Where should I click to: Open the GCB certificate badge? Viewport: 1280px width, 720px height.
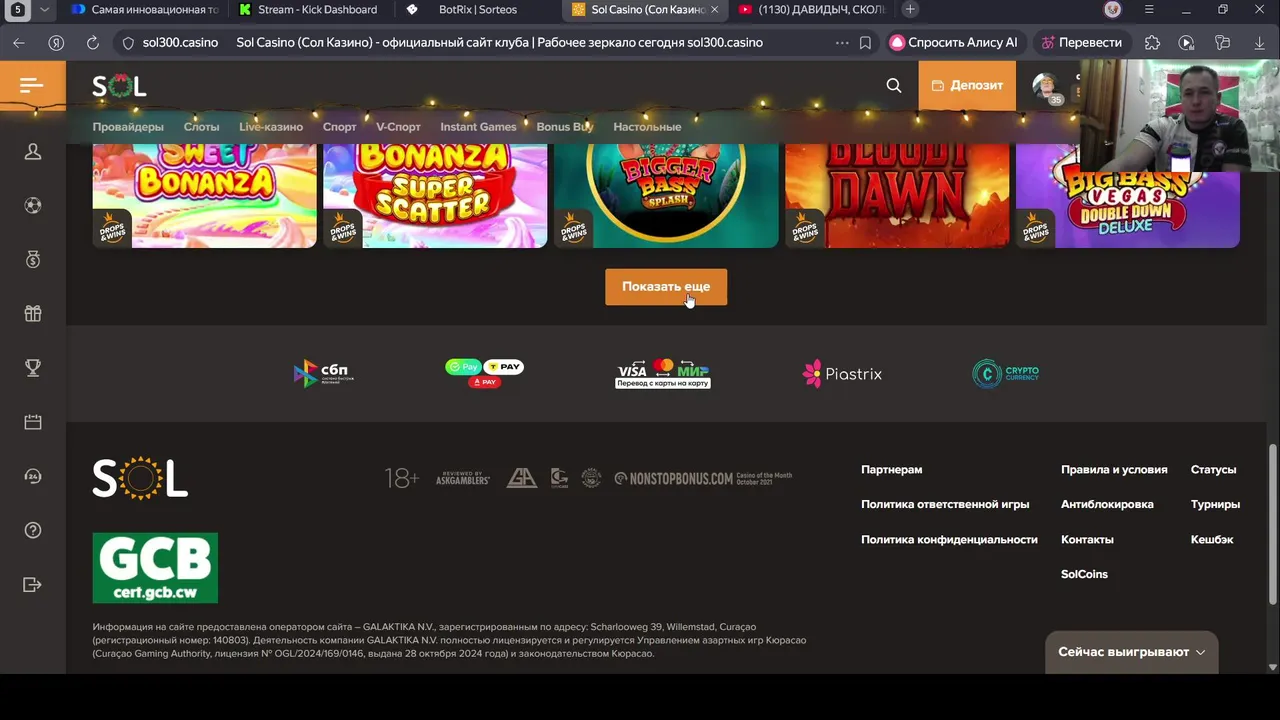[155, 568]
